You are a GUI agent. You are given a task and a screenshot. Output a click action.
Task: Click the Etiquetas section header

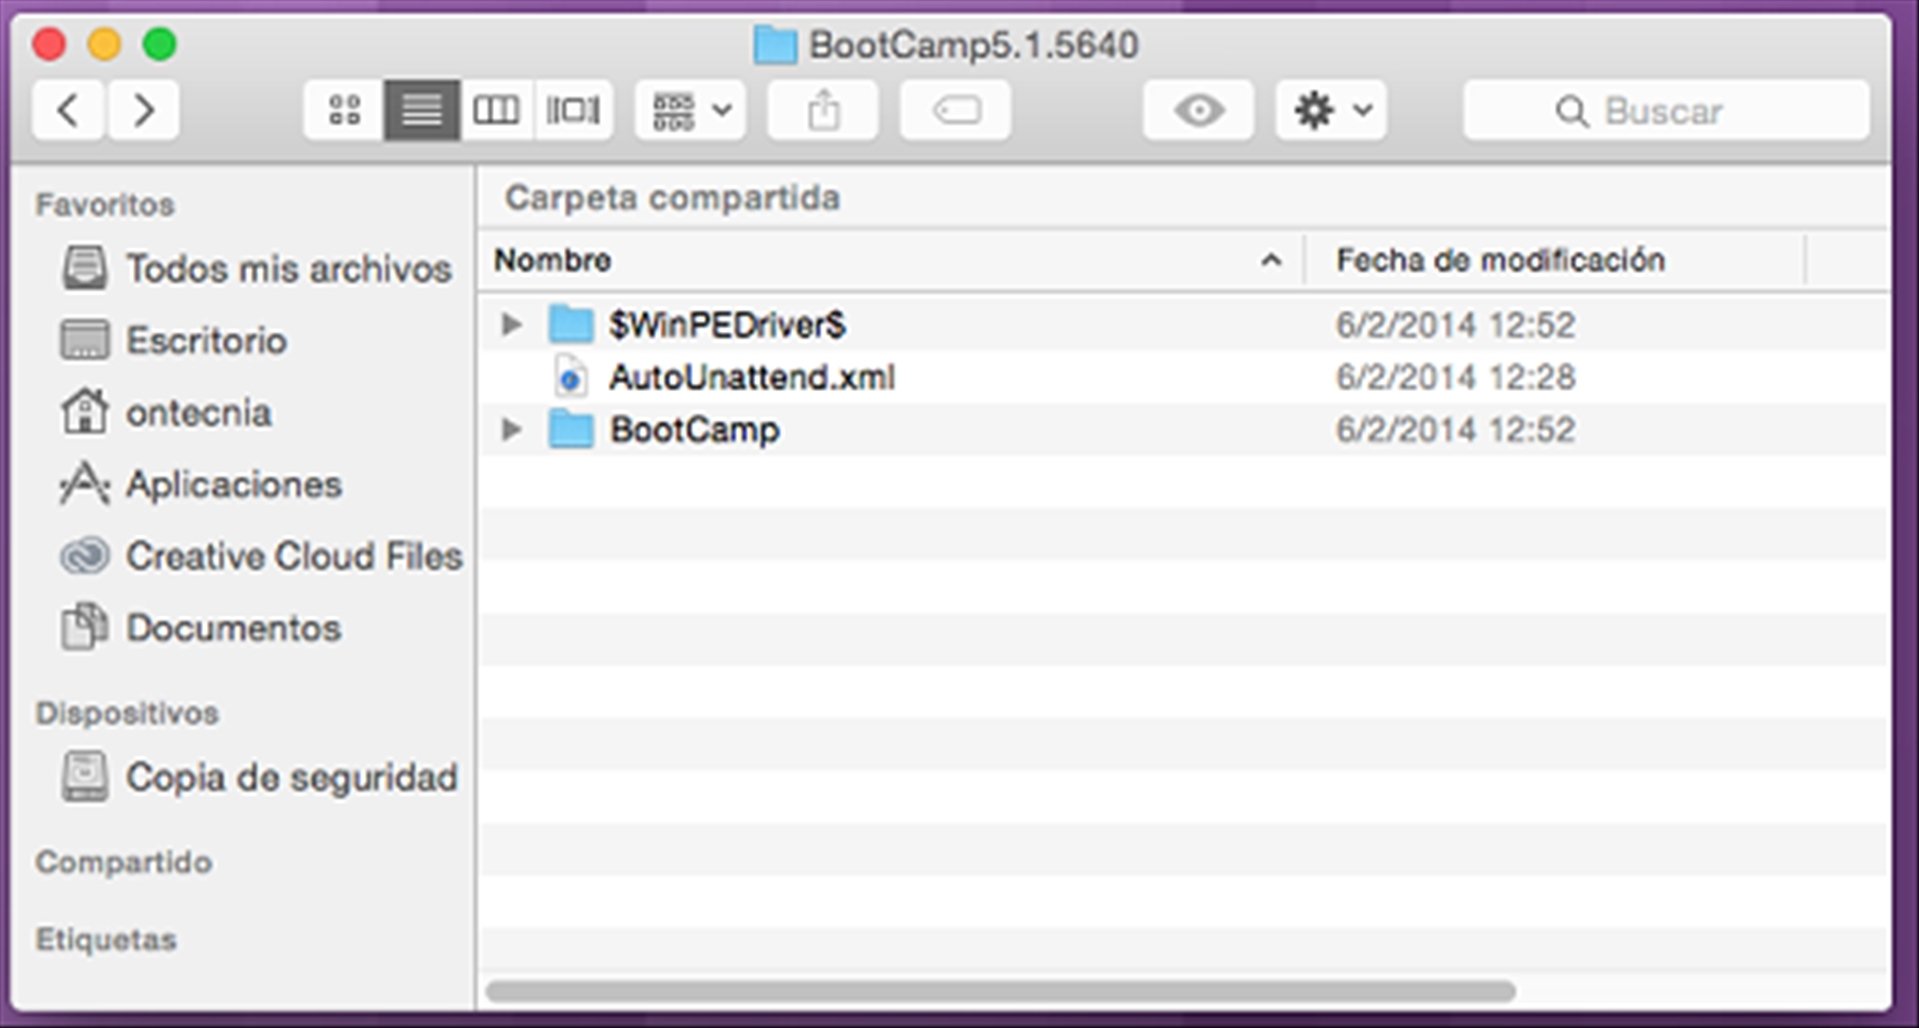106,940
